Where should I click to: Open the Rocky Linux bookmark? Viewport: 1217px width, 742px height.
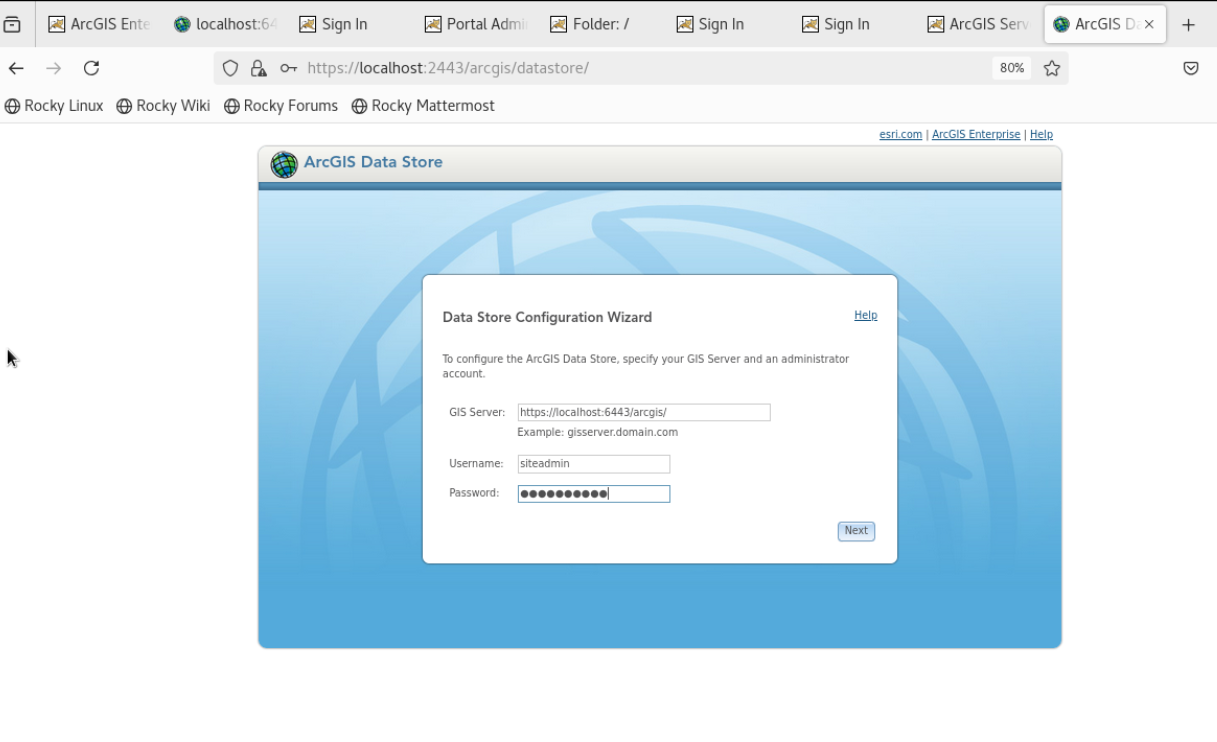tap(54, 106)
